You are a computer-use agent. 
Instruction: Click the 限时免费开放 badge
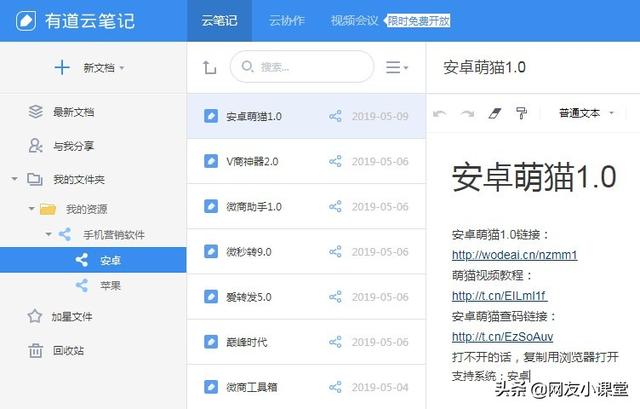point(417,21)
